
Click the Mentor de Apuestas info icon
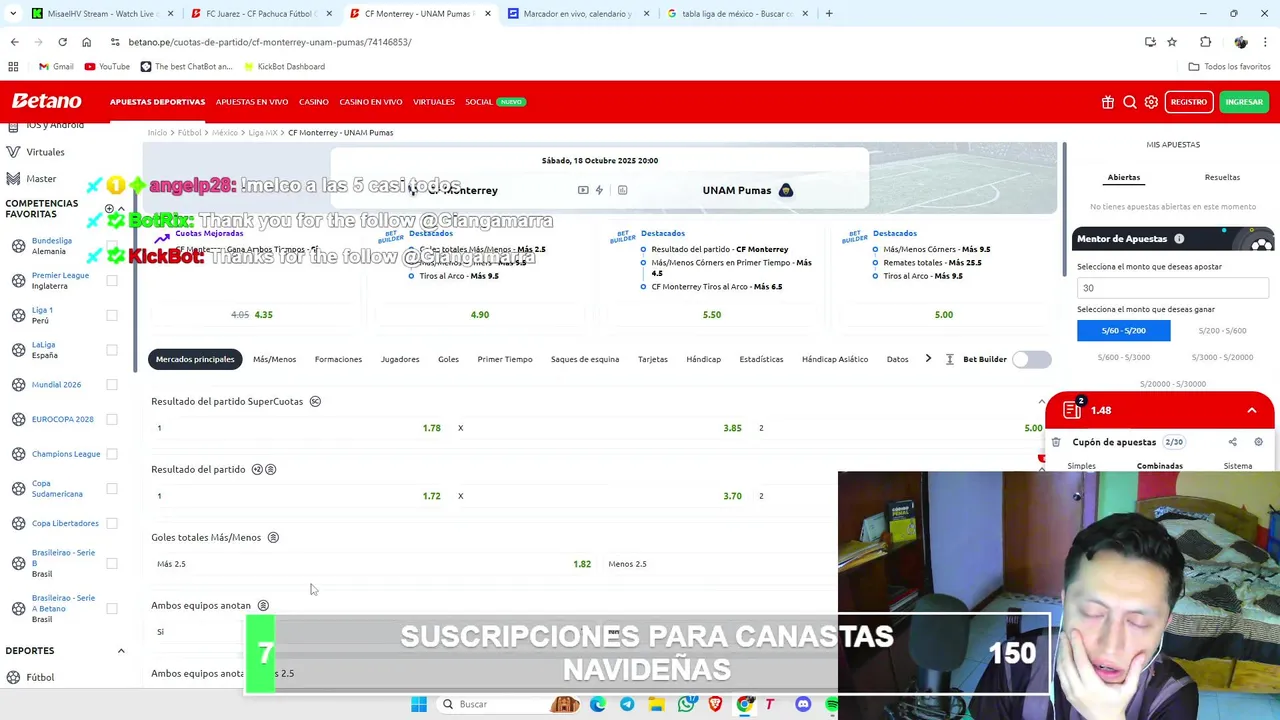[x=1179, y=239]
